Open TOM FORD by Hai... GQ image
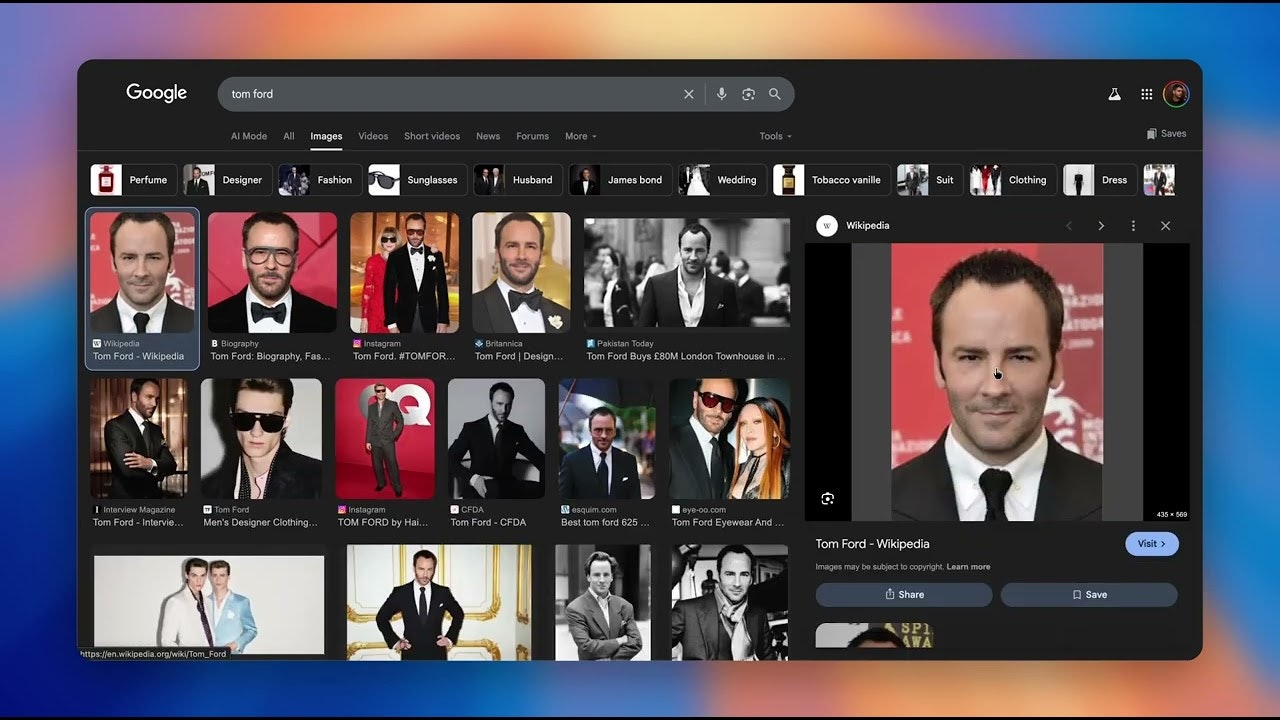 point(385,438)
